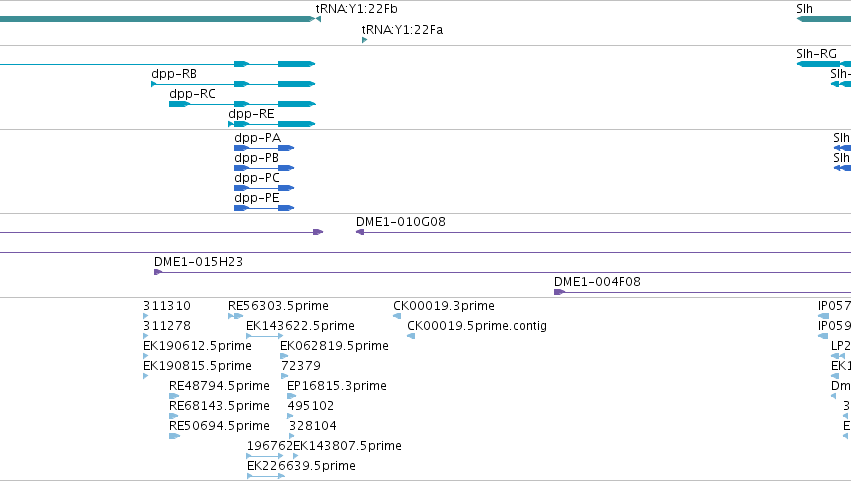Click the RE48794.5prime EST arrow glyph

click(174, 396)
